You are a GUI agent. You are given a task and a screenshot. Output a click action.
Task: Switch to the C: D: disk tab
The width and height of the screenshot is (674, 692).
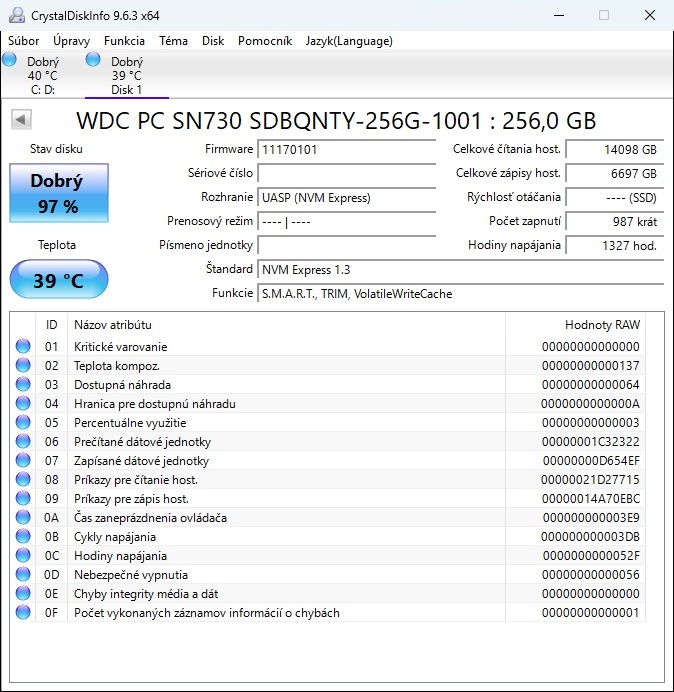click(43, 75)
